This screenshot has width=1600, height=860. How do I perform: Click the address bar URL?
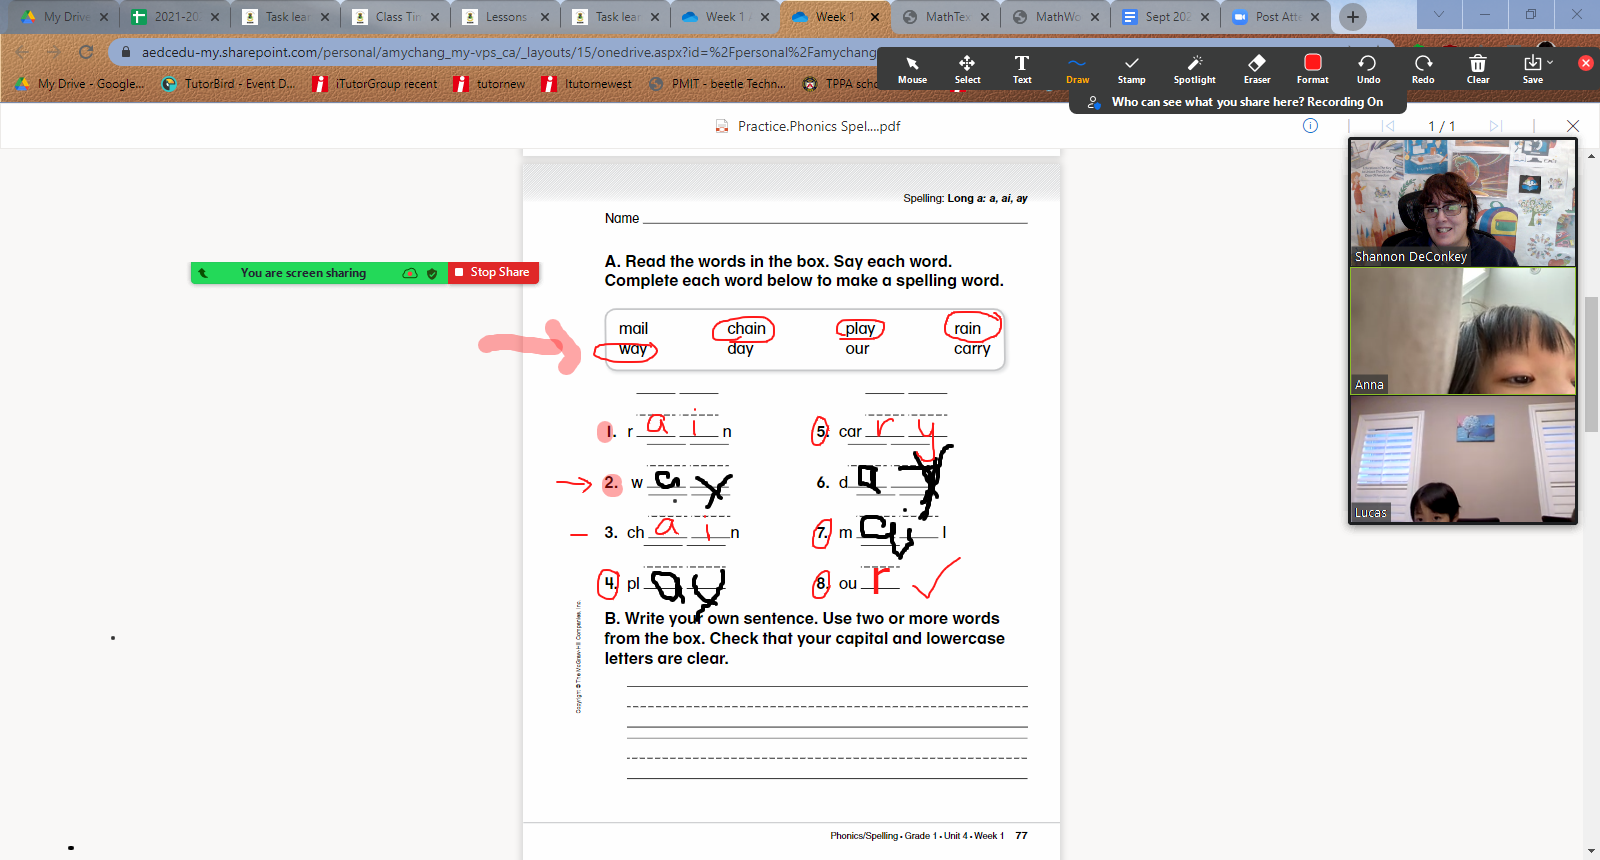tap(508, 52)
